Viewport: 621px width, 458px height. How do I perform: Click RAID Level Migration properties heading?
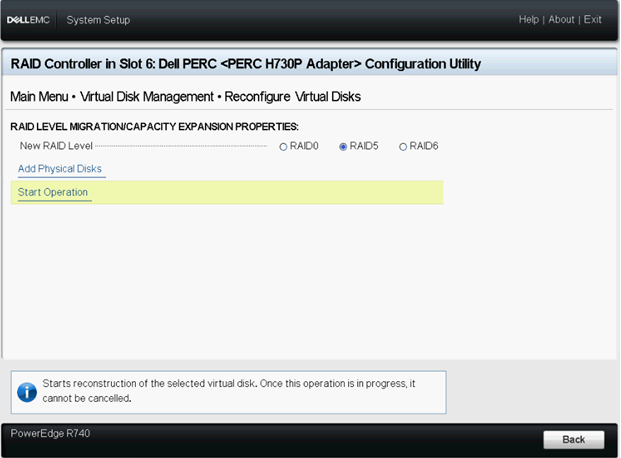coord(154,126)
